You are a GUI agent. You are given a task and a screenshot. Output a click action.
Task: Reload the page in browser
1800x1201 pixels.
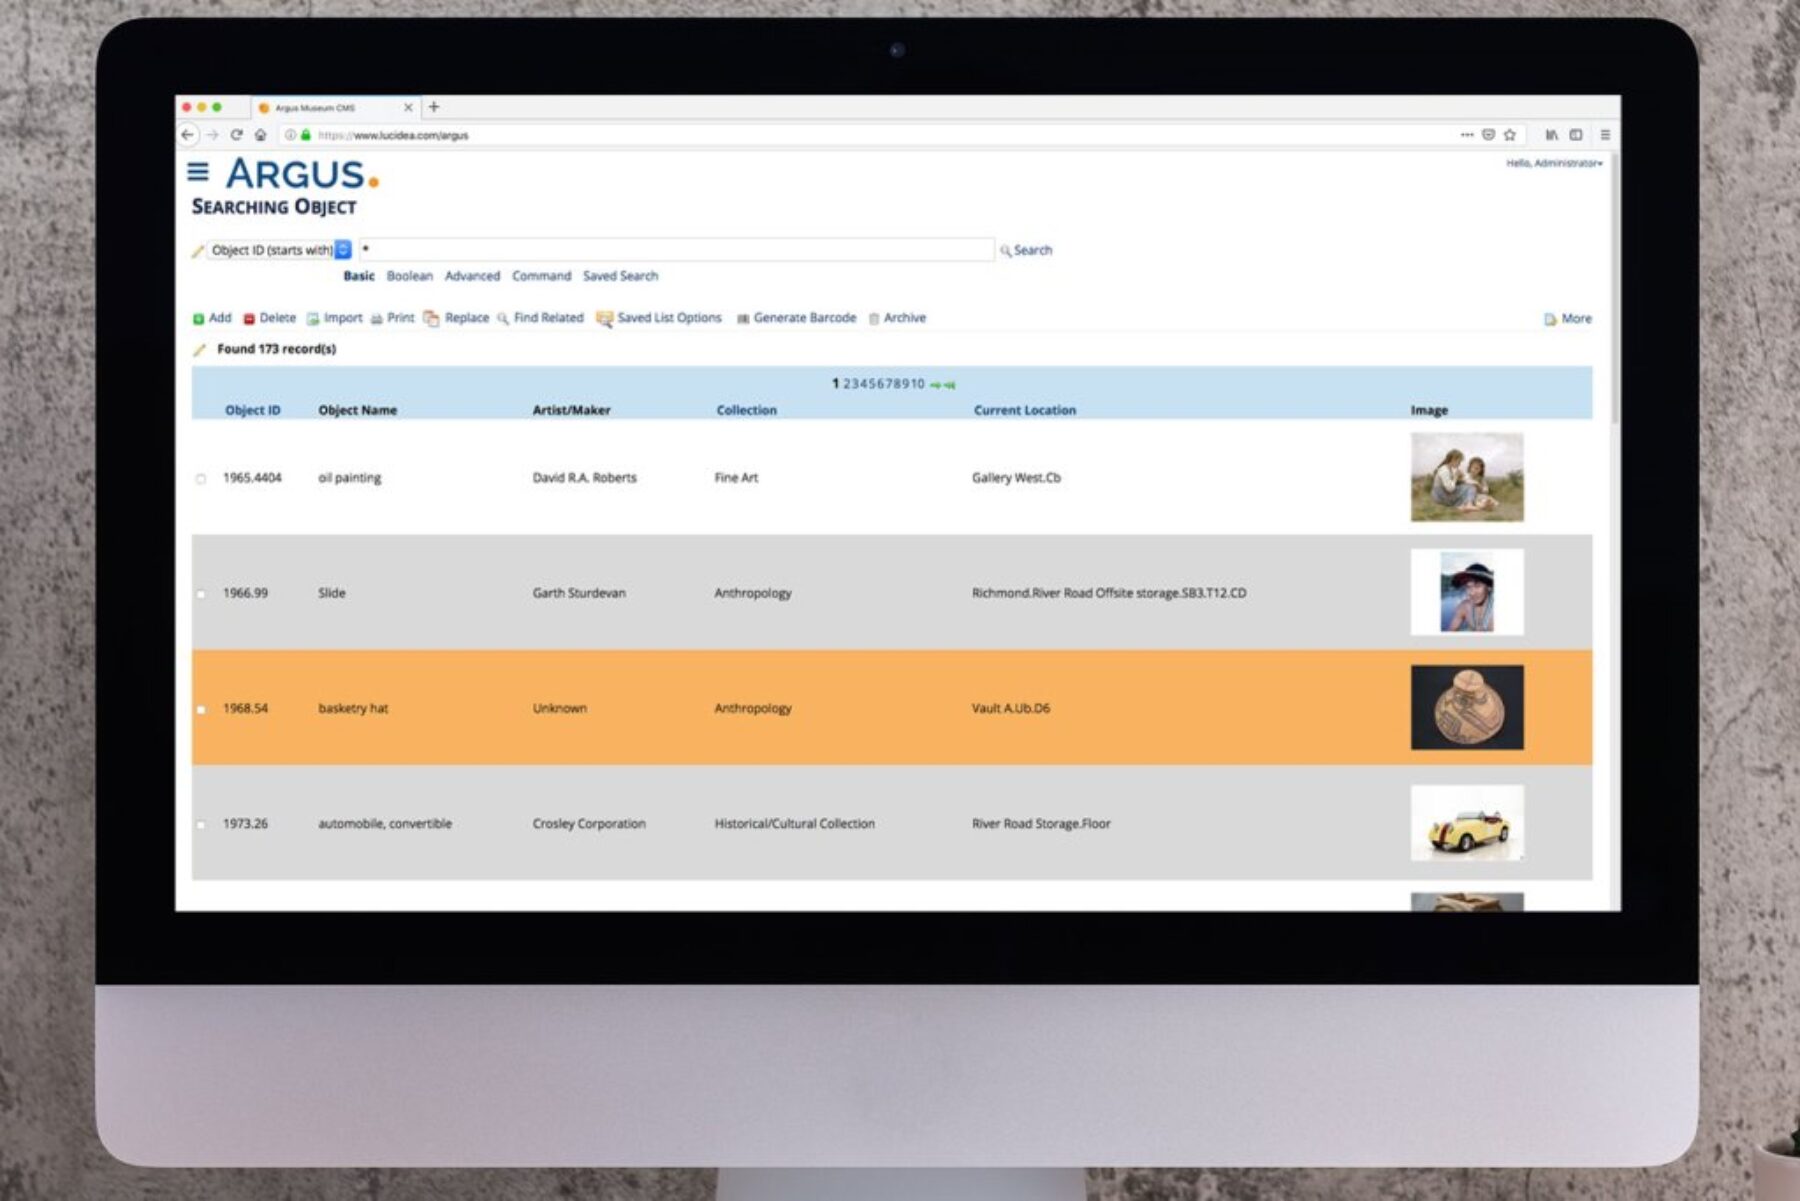[236, 135]
